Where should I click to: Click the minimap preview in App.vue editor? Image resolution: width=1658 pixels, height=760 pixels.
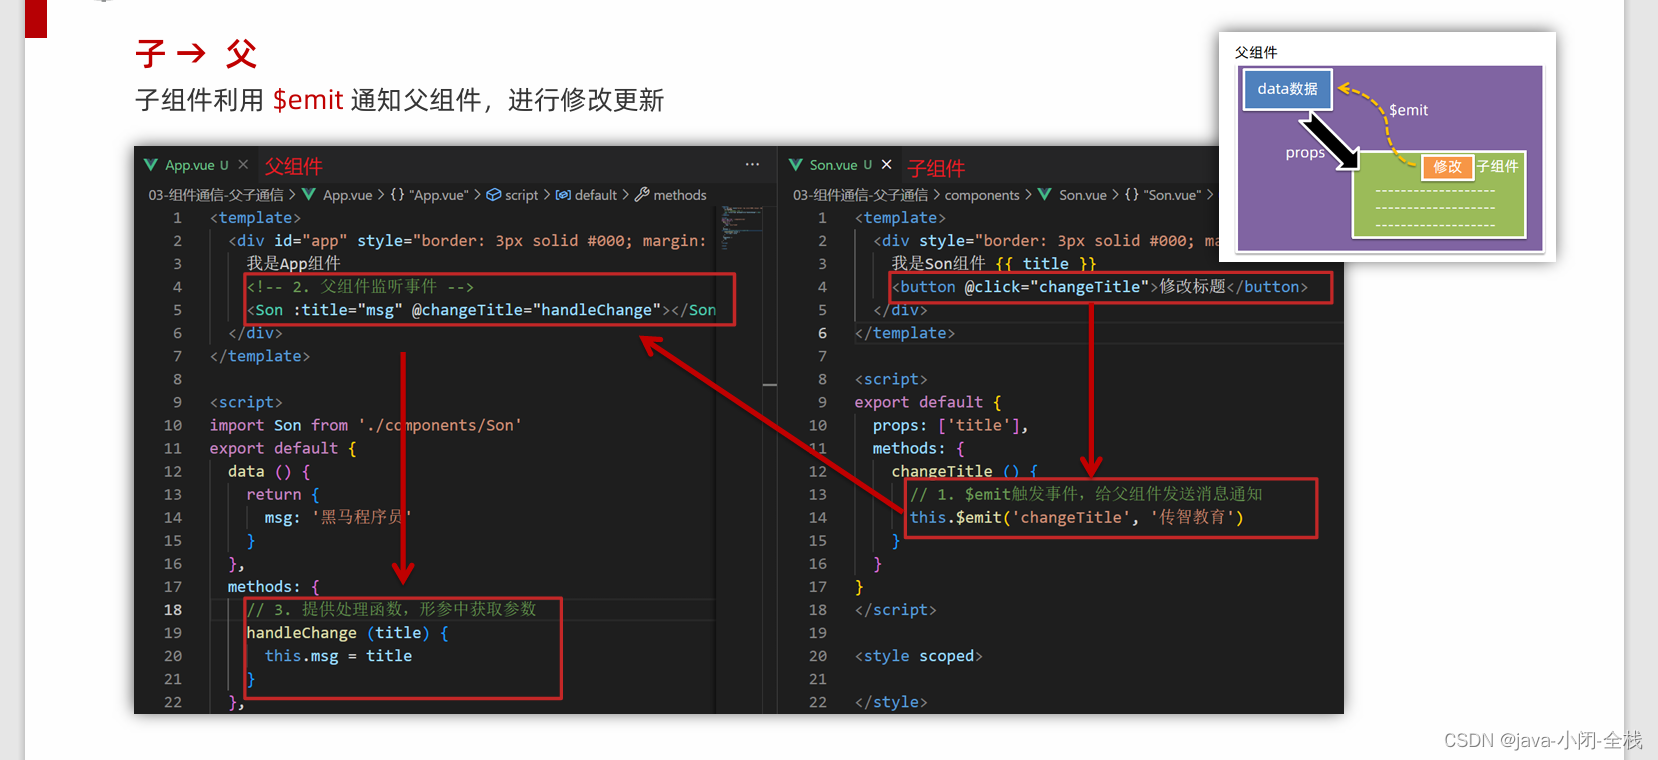tap(741, 228)
